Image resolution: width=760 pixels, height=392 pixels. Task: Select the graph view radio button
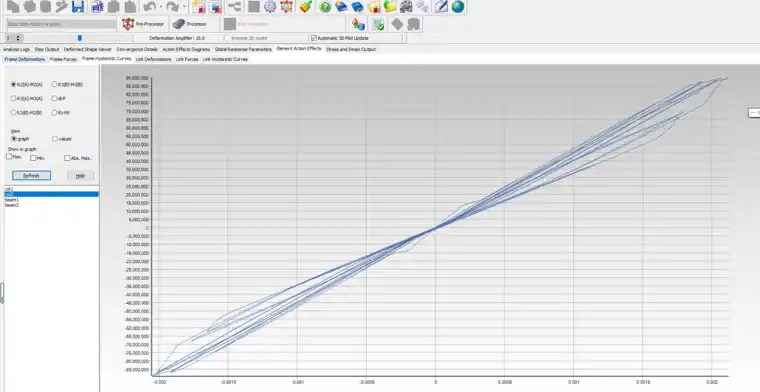click(14, 139)
